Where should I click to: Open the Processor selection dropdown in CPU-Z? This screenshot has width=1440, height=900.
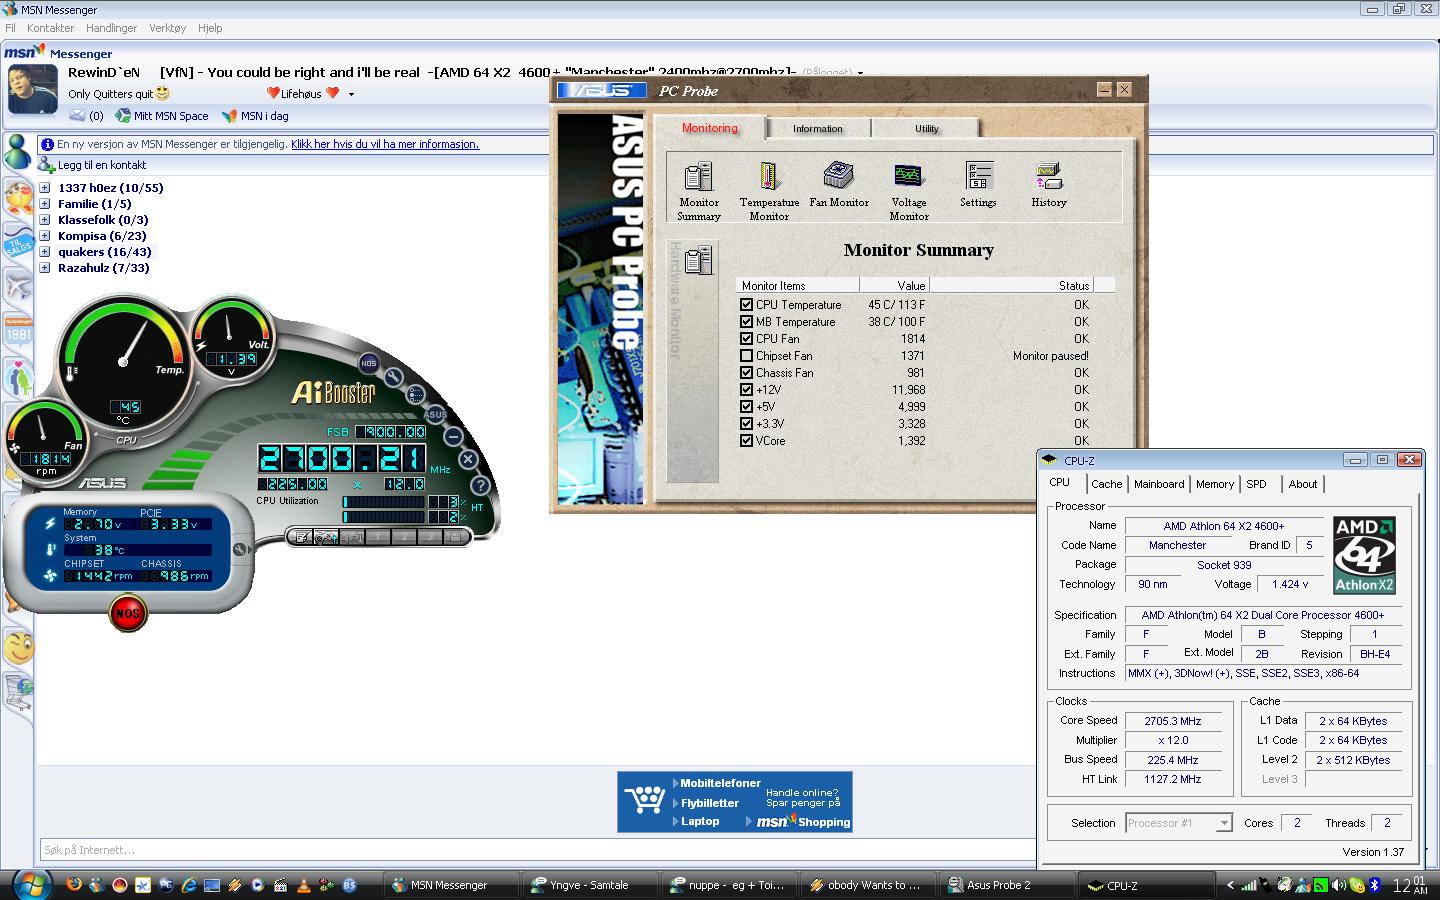(1224, 823)
